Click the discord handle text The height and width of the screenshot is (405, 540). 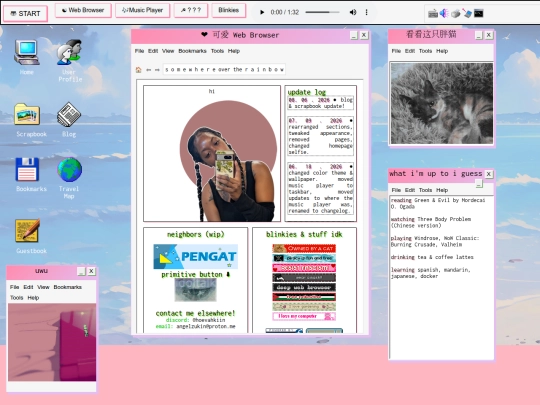point(209,320)
